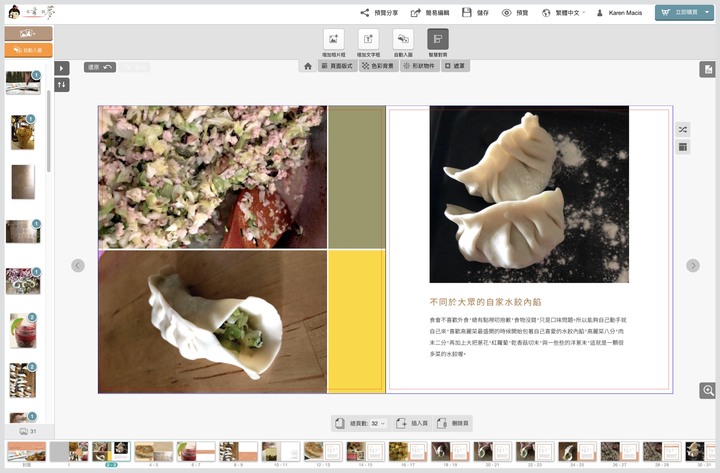Open page 1 thumbnail in filmstrip

click(x=69, y=451)
